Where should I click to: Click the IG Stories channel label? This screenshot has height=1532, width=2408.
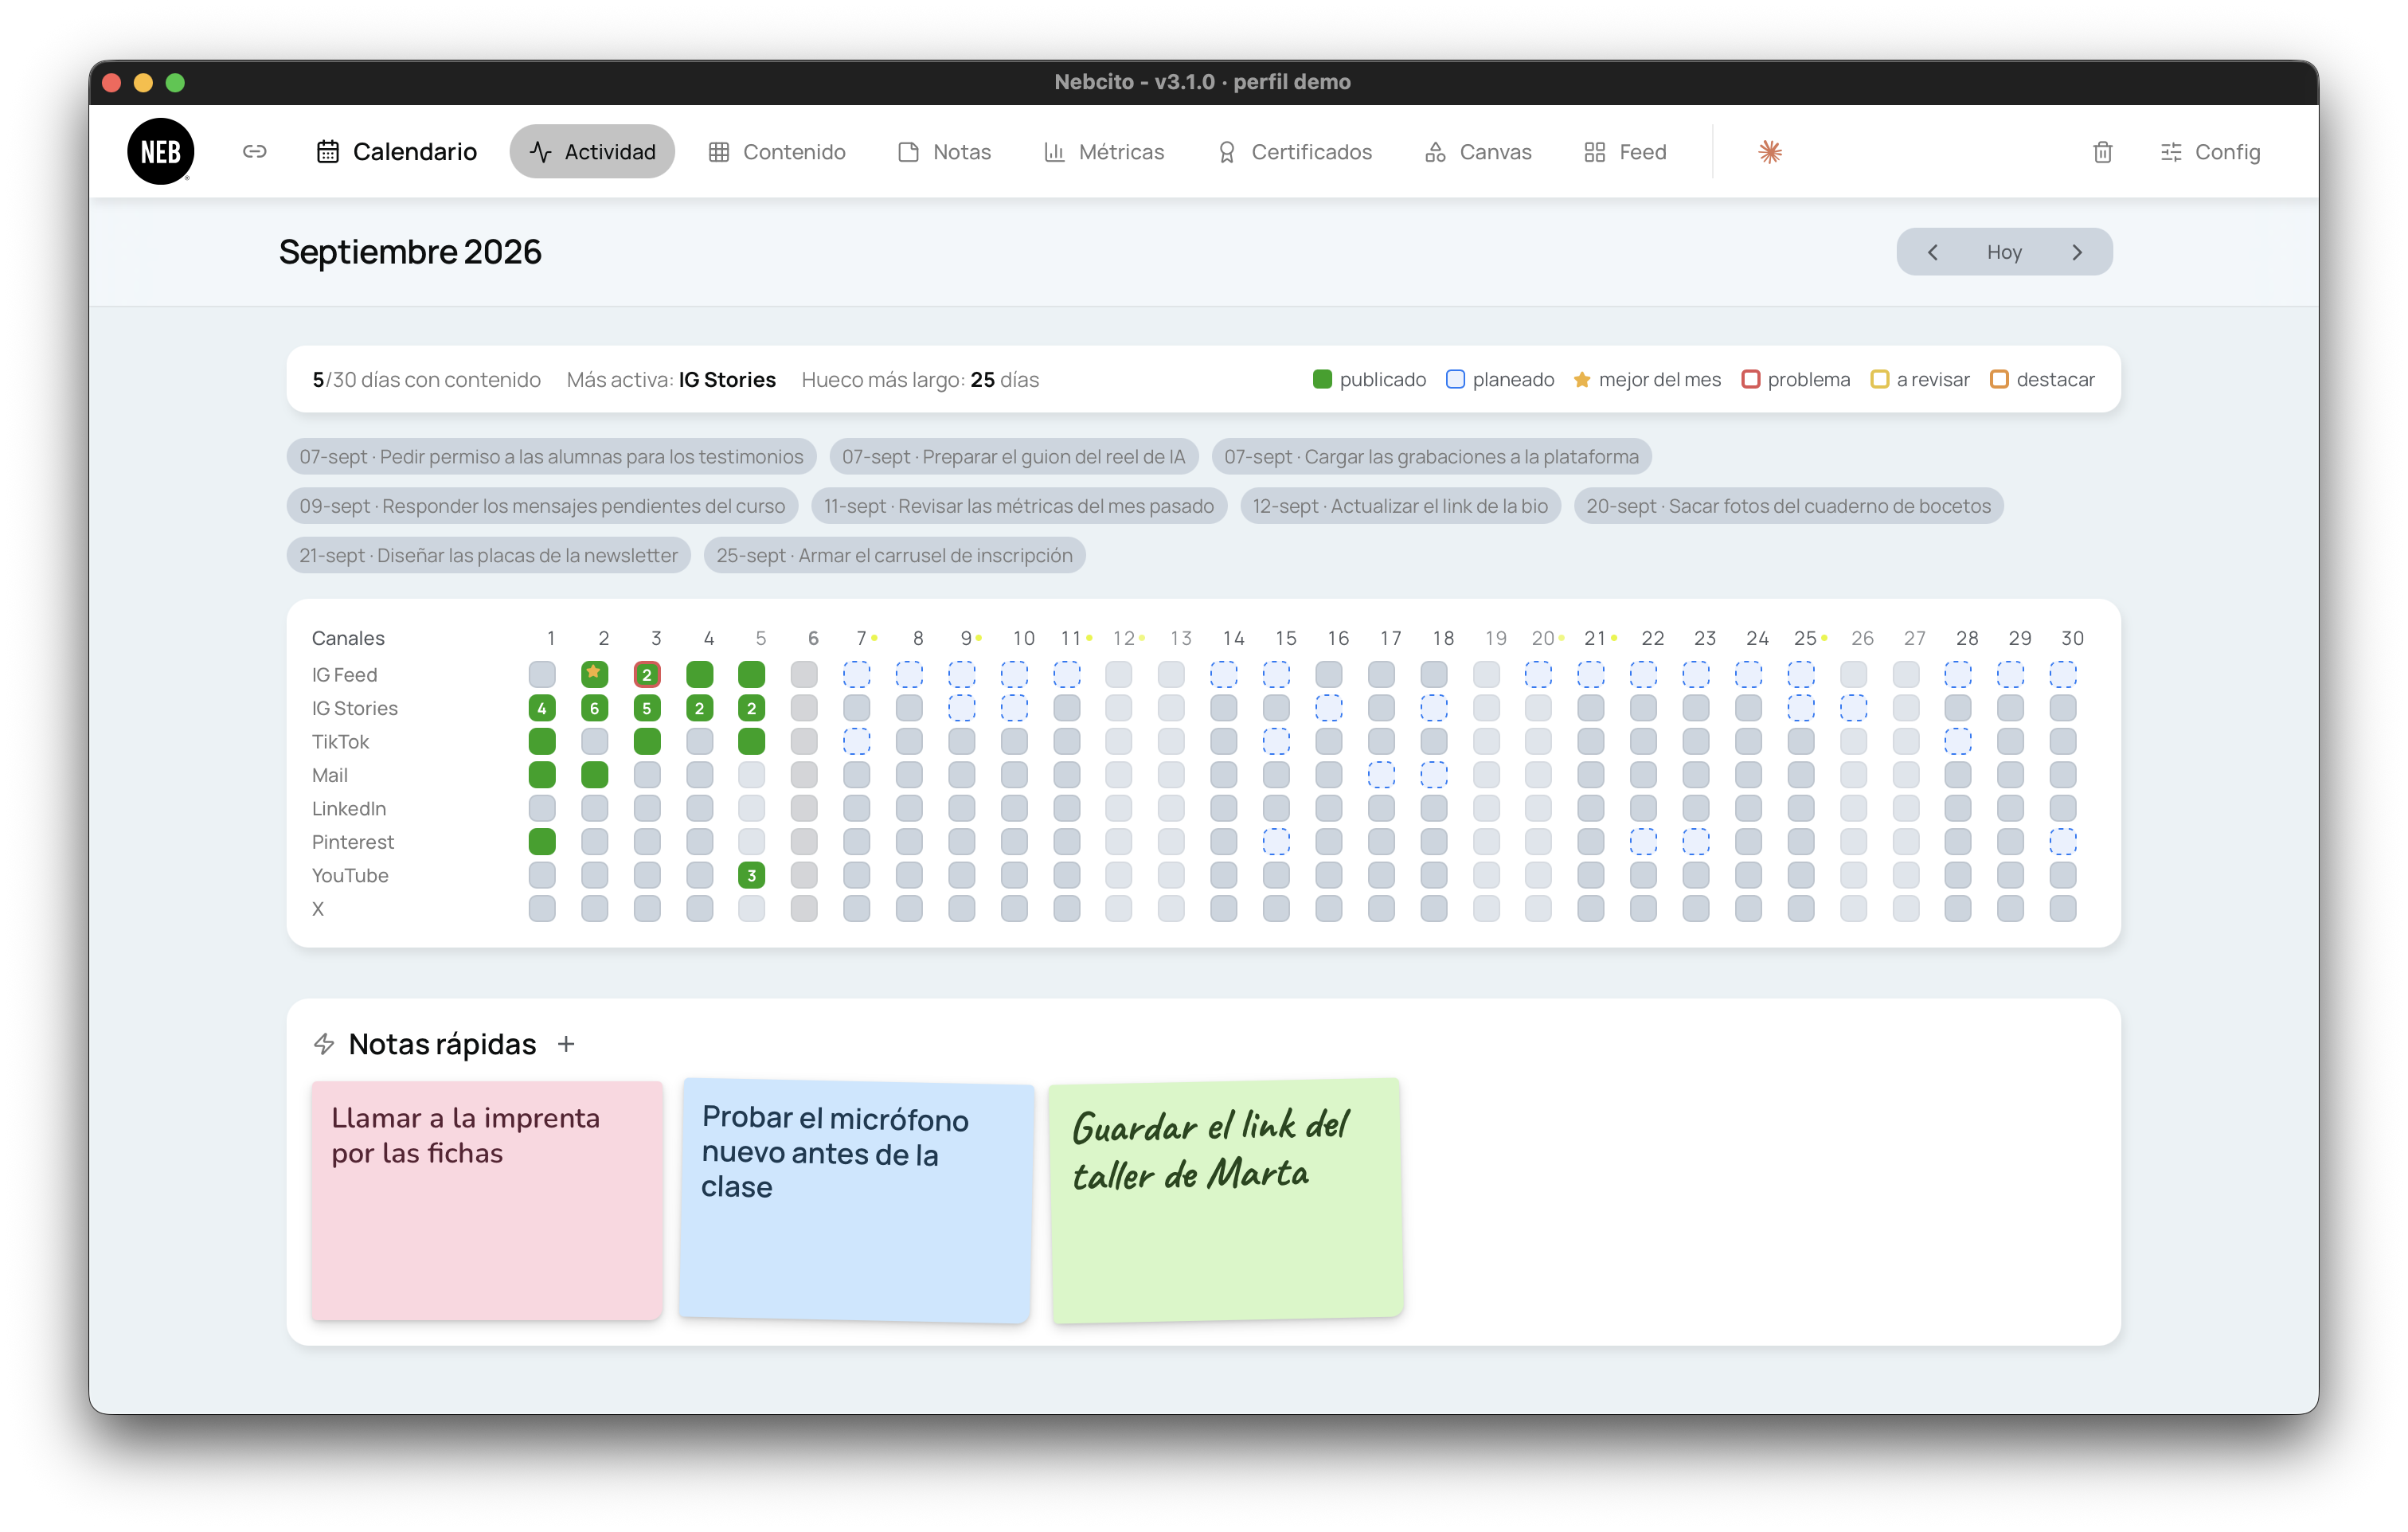[354, 708]
